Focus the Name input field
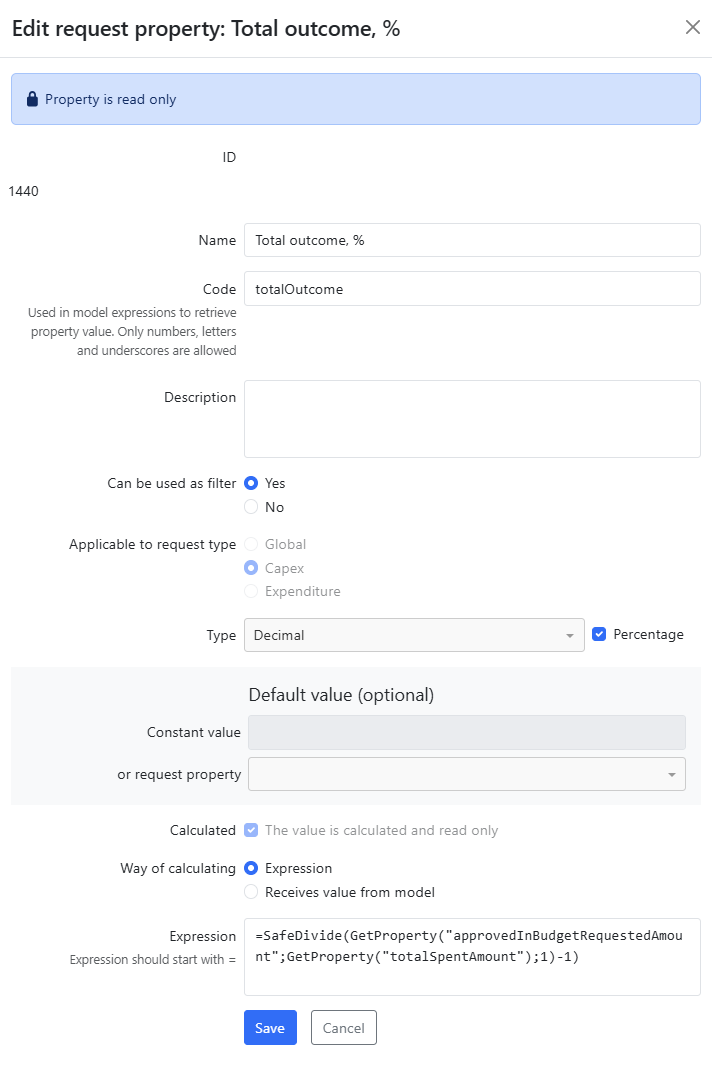 (472, 240)
